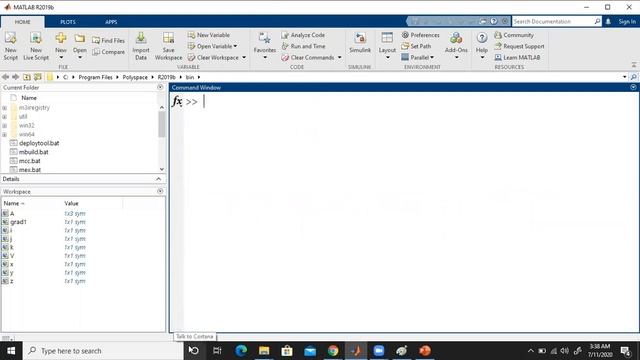Viewport: 640px width, 360px height.
Task: Switch to the PLOTS tab
Action: point(68,22)
